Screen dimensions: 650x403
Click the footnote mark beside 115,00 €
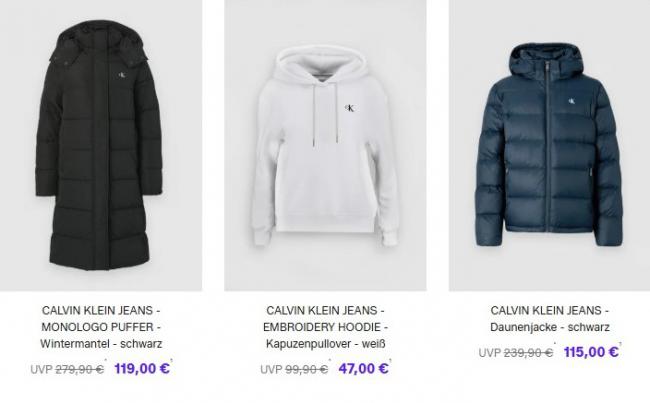click(620, 344)
